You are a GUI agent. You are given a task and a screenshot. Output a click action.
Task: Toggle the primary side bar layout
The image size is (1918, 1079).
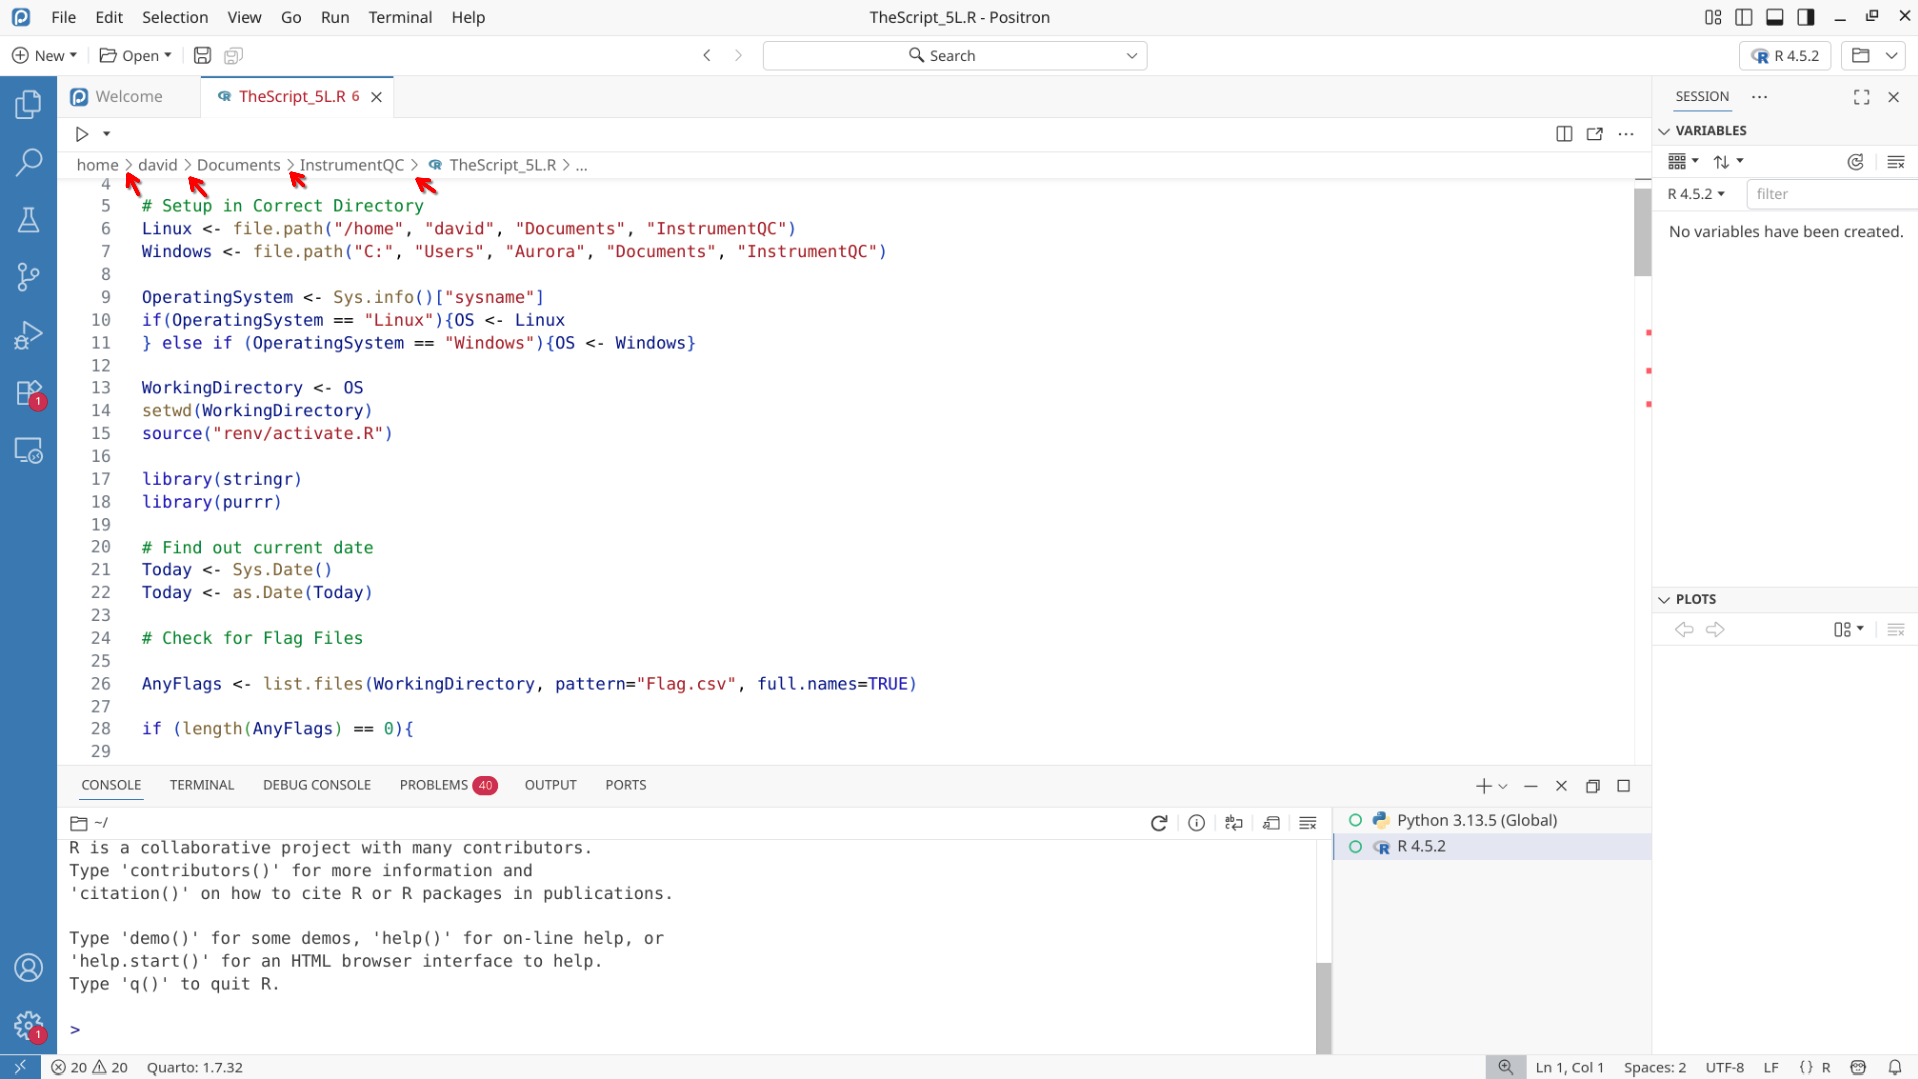pyautogui.click(x=1743, y=17)
